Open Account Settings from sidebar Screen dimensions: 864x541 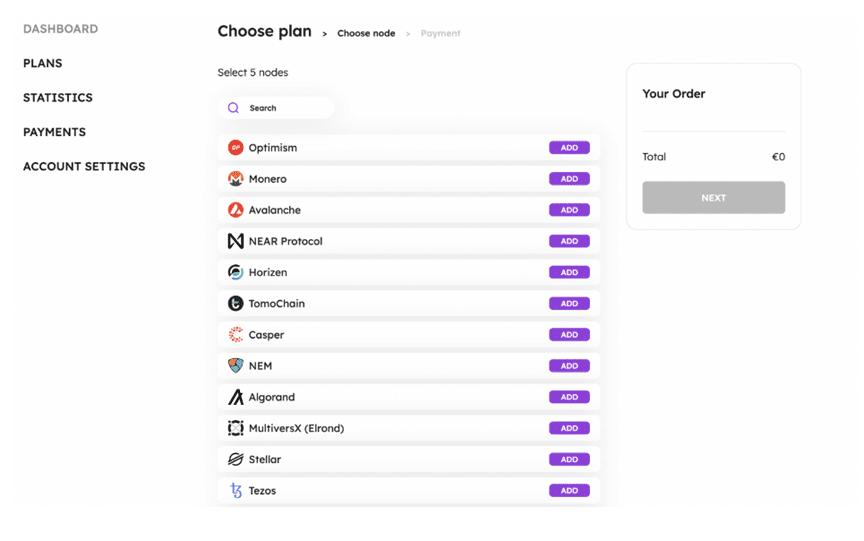click(84, 167)
